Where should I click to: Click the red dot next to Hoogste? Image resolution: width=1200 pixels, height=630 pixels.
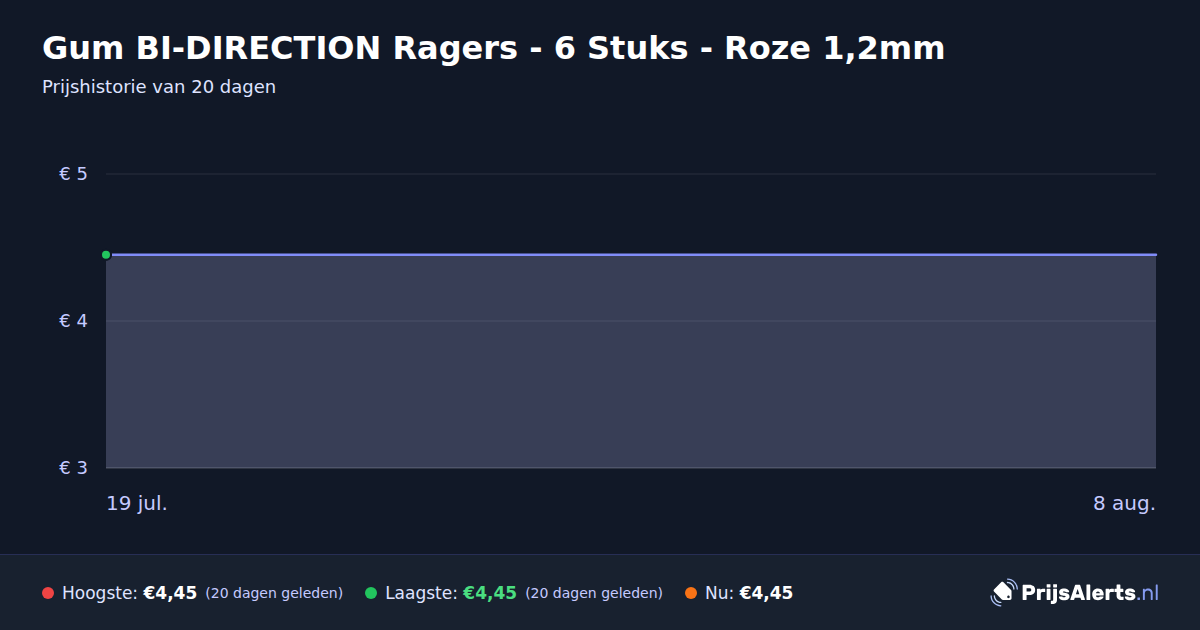pos(48,593)
